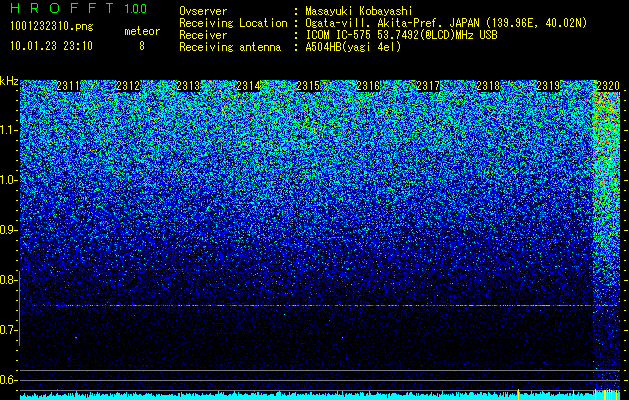The width and height of the screenshot is (629, 400).
Task: Click the 0.6 kHz axis label
Action: coord(8,380)
